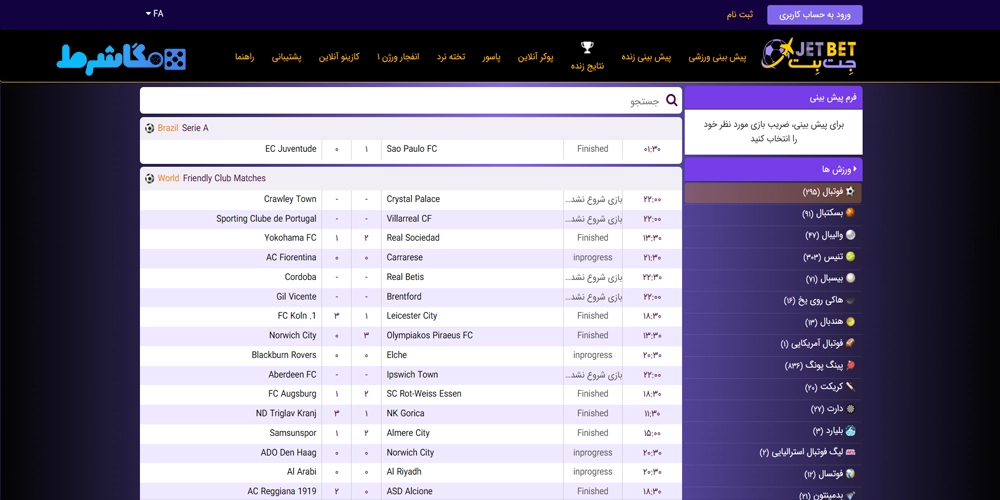Select futsal فوتسال sport icon
This screenshot has width=1000, height=500.
(849, 474)
